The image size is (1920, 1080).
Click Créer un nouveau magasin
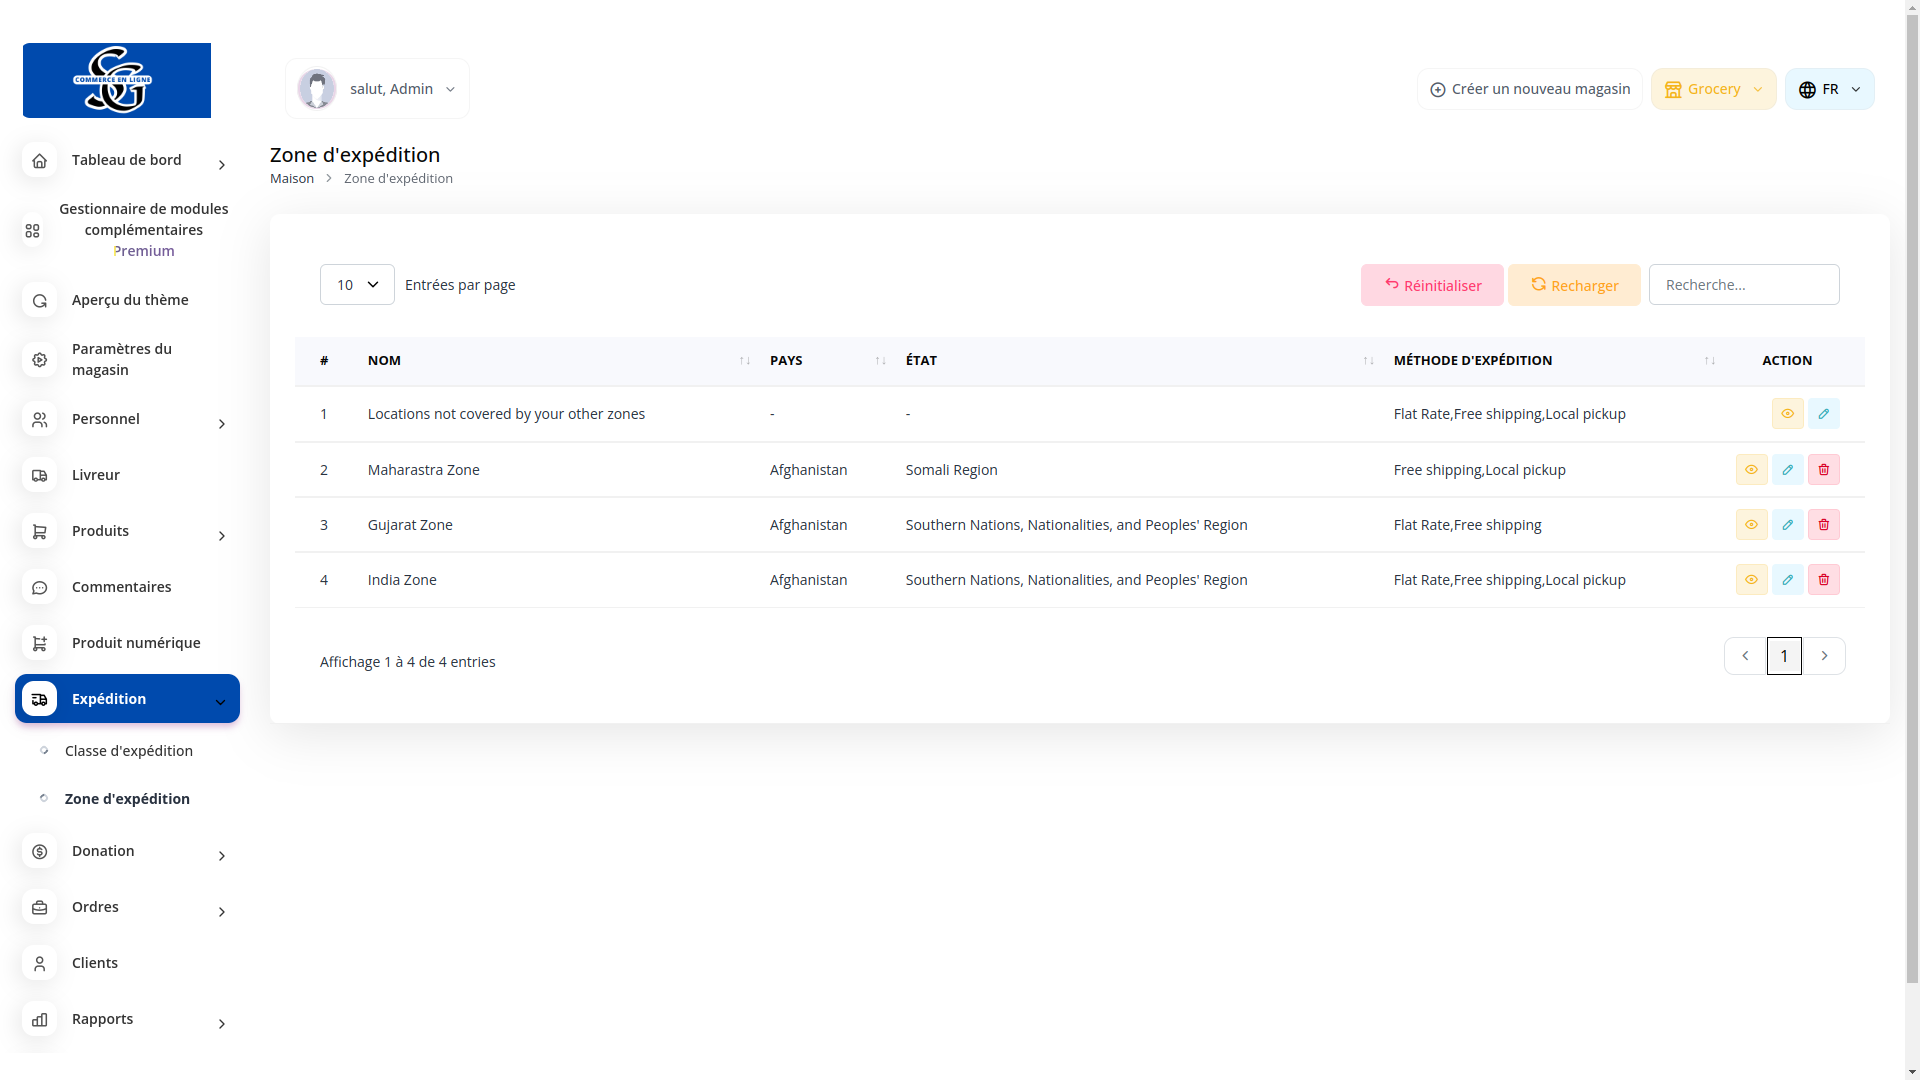(1529, 89)
